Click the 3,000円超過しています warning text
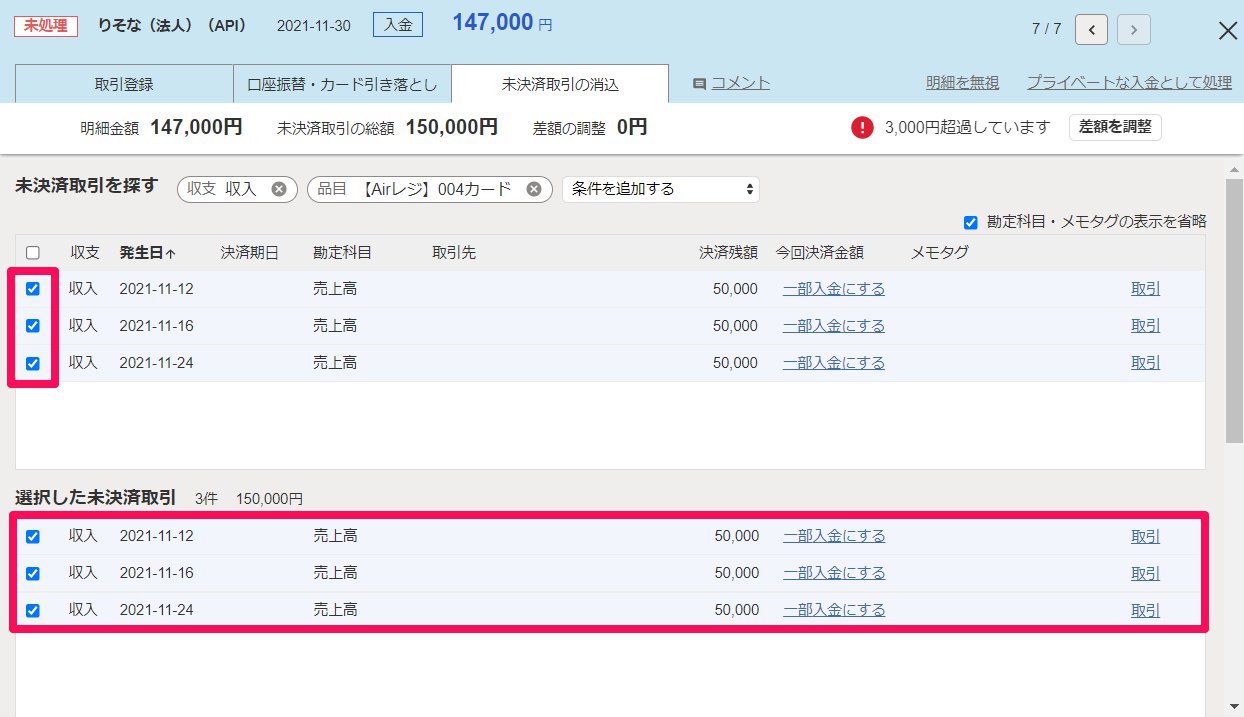Viewport: 1244px width, 717px height. point(968,127)
